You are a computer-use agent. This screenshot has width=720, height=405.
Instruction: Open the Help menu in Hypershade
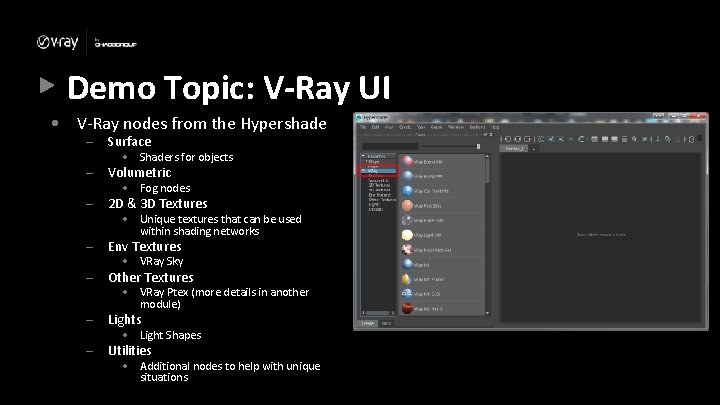(496, 127)
